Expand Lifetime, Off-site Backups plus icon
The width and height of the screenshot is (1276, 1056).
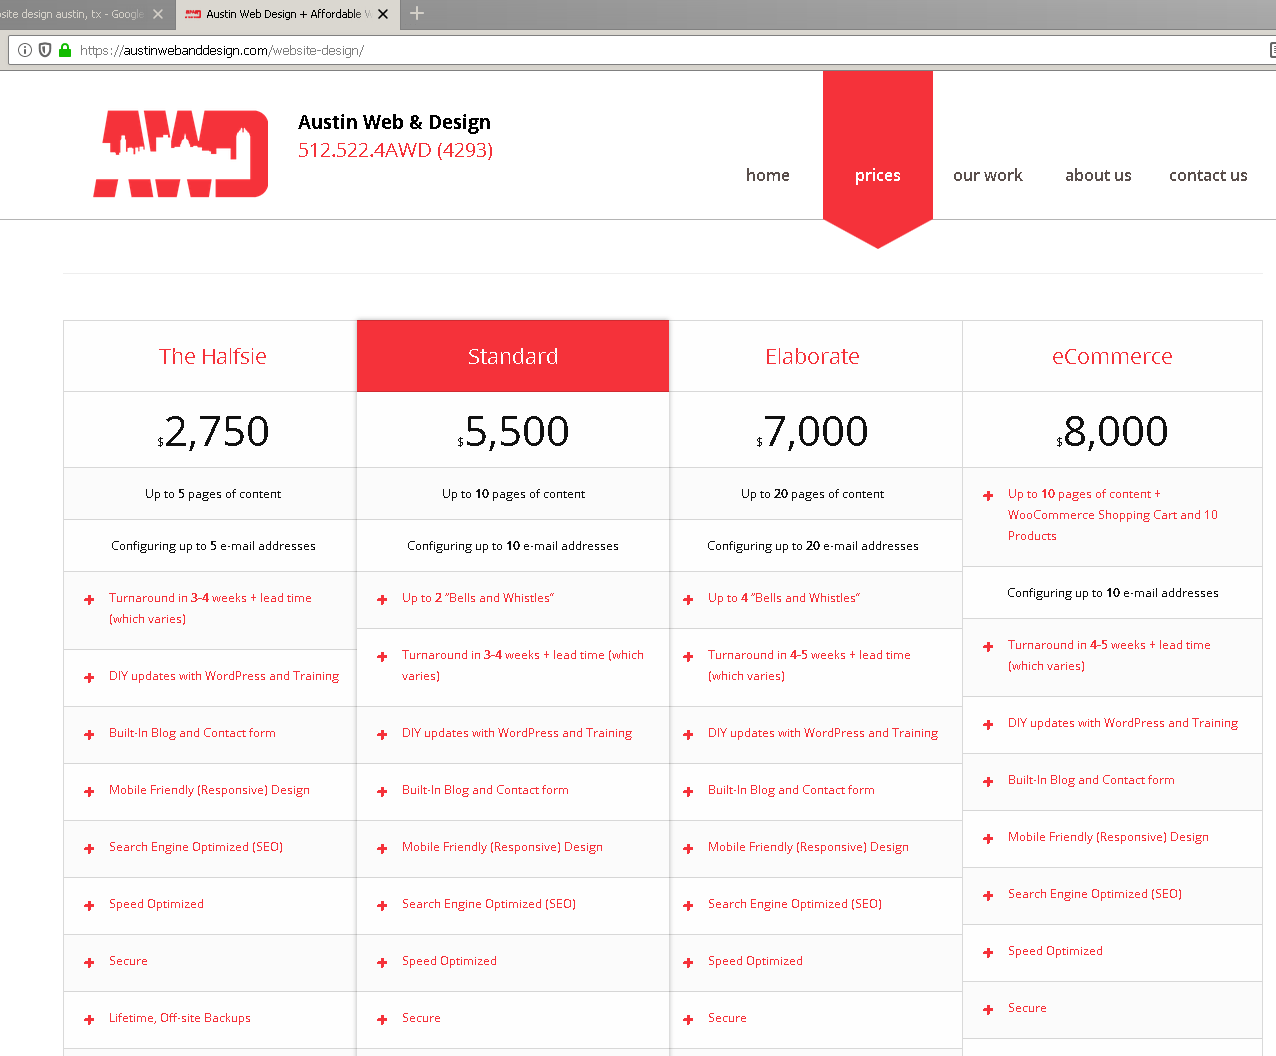point(89,1019)
